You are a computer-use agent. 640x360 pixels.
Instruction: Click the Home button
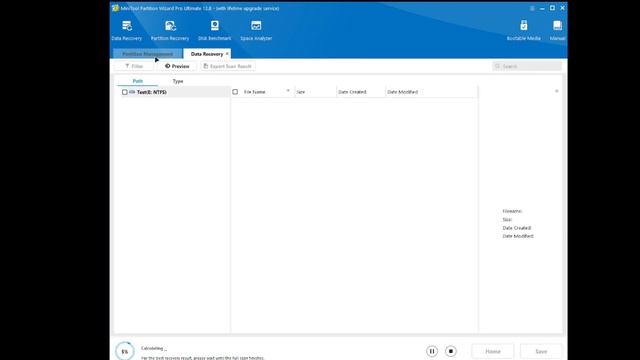pos(493,351)
